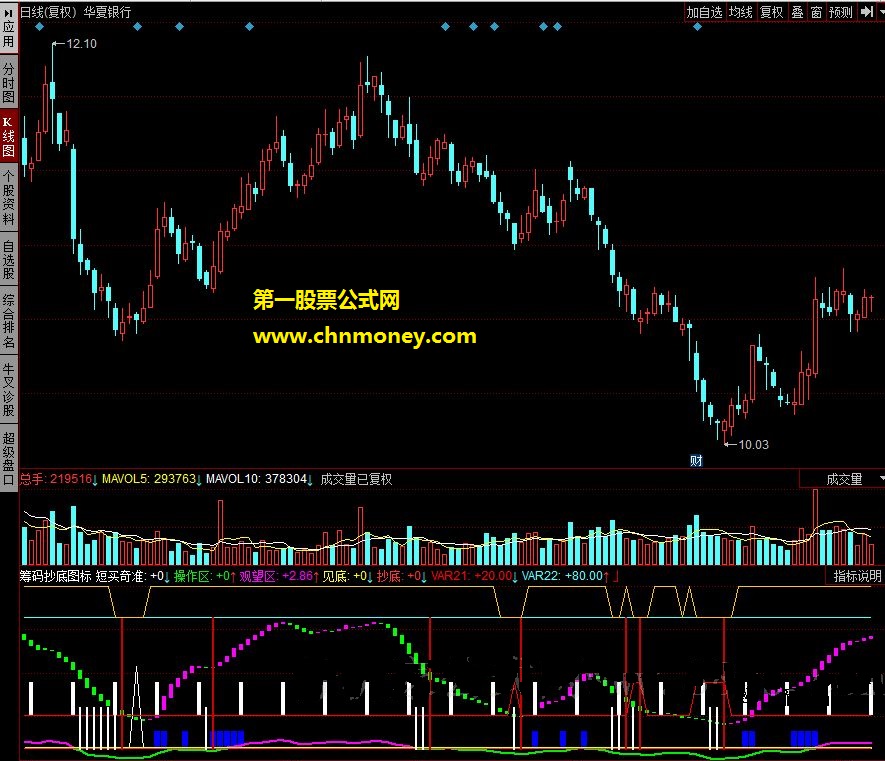This screenshot has width=885, height=761.
Task: Click the 财 financial marker icon
Action: click(x=696, y=461)
